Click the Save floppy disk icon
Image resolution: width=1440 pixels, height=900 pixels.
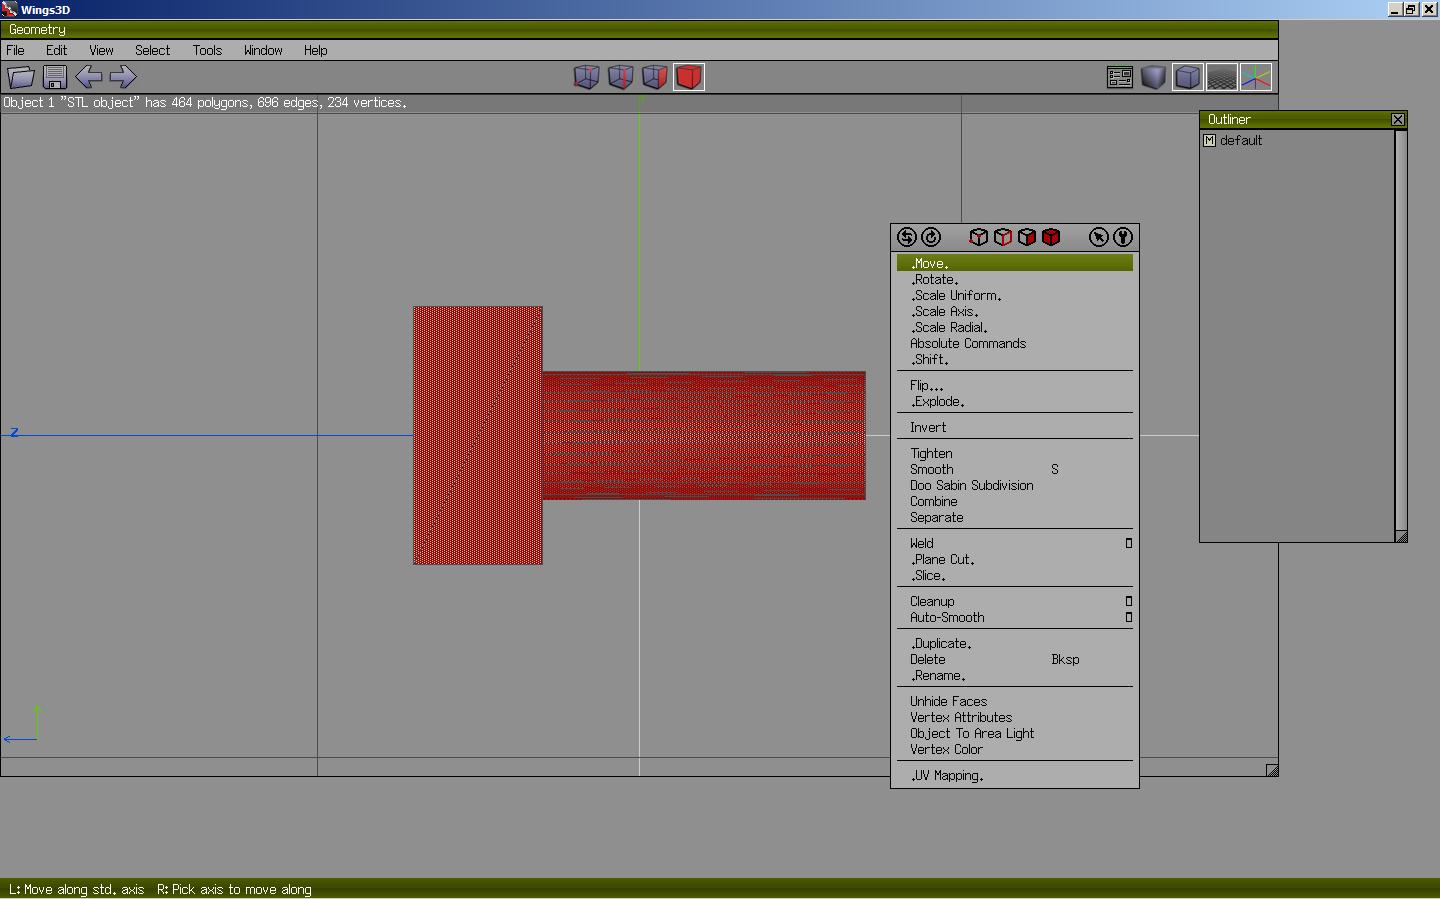(x=55, y=77)
